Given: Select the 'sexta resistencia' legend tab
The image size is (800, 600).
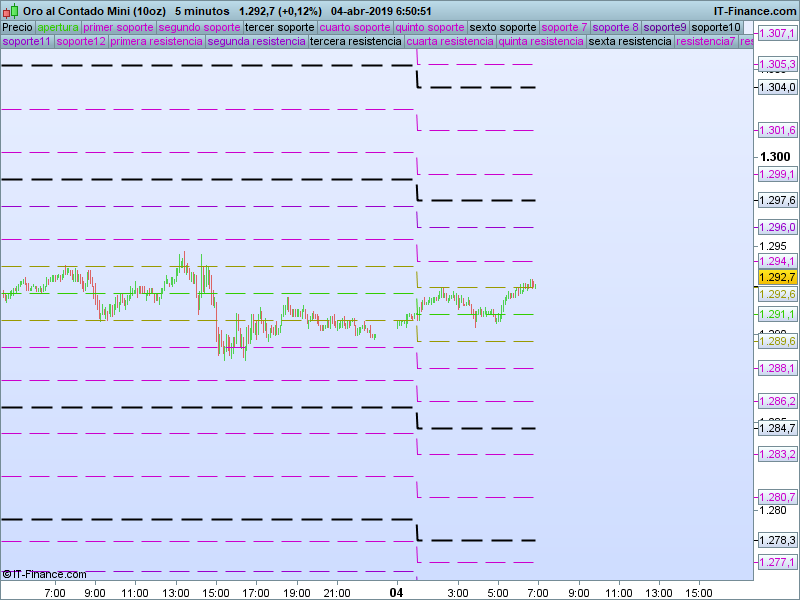Looking at the screenshot, I should click(x=630, y=42).
